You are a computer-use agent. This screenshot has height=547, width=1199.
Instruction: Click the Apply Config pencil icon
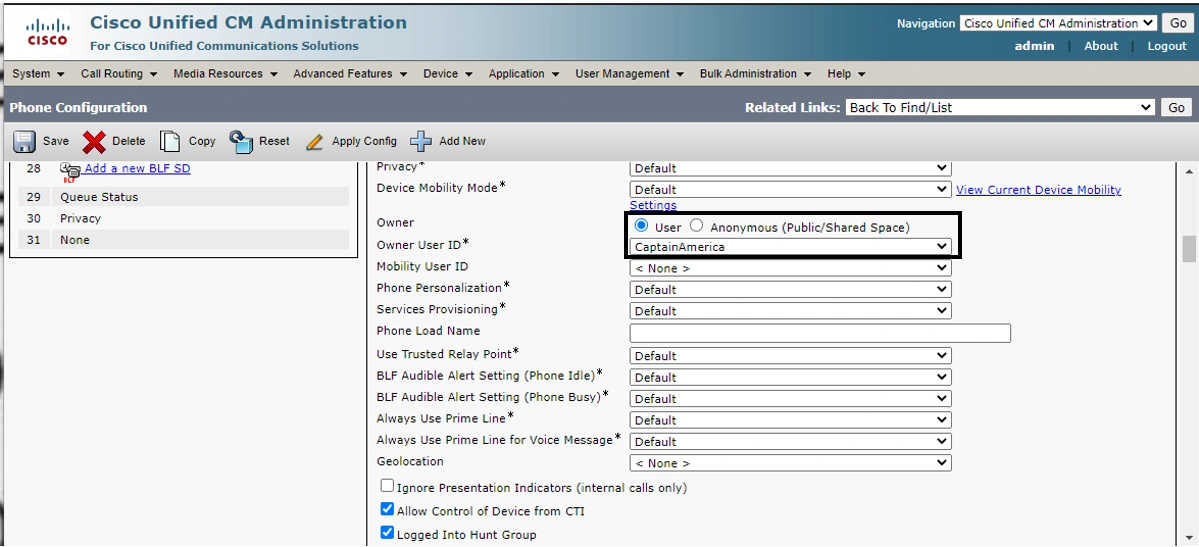[314, 142]
